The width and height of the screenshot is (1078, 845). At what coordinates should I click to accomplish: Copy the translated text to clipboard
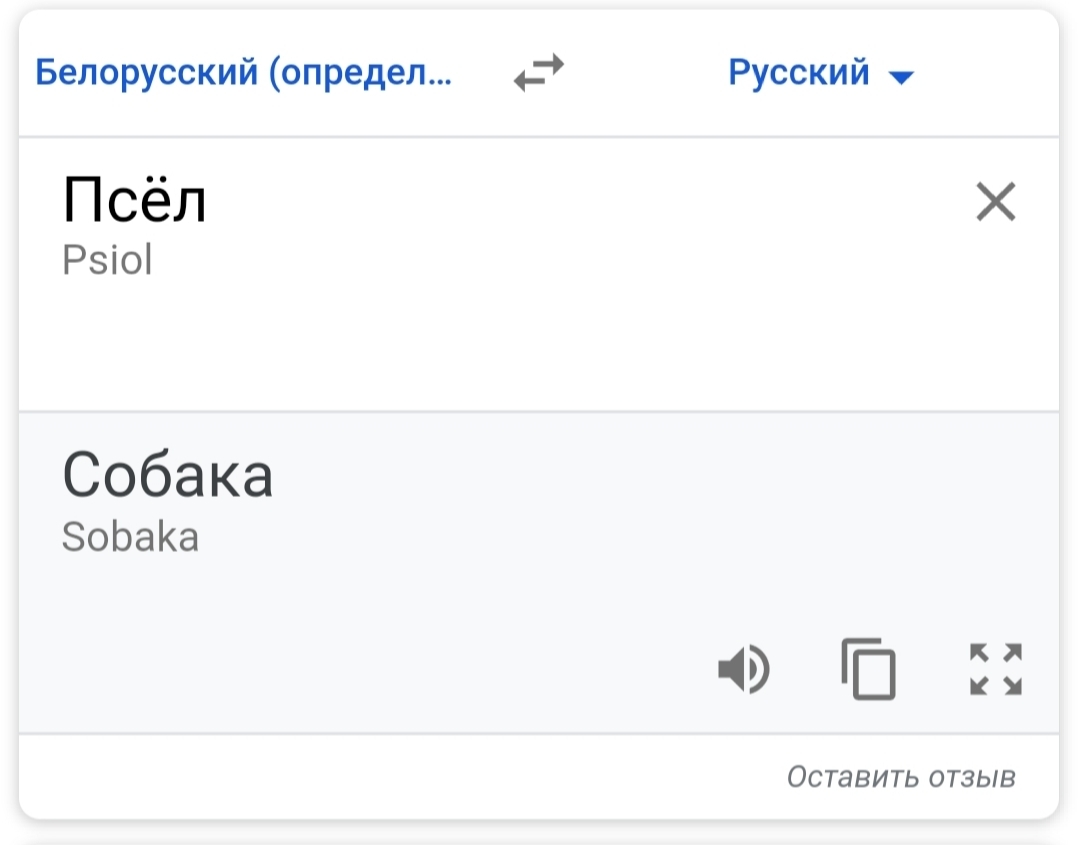(868, 669)
